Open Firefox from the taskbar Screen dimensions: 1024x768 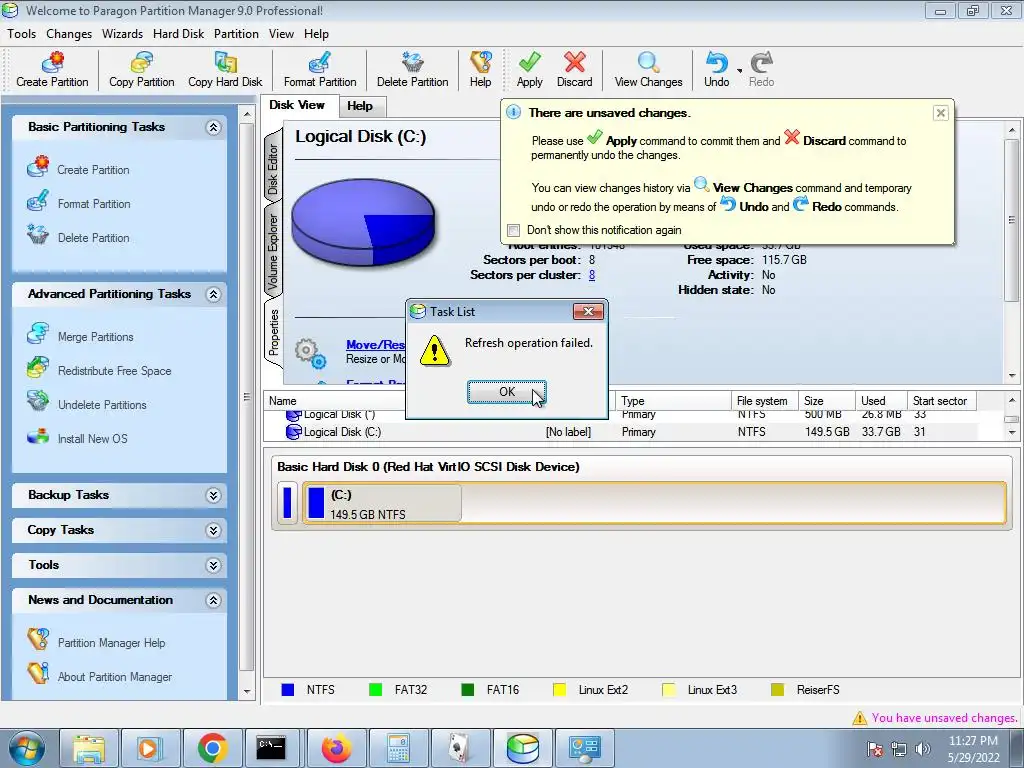[336, 748]
